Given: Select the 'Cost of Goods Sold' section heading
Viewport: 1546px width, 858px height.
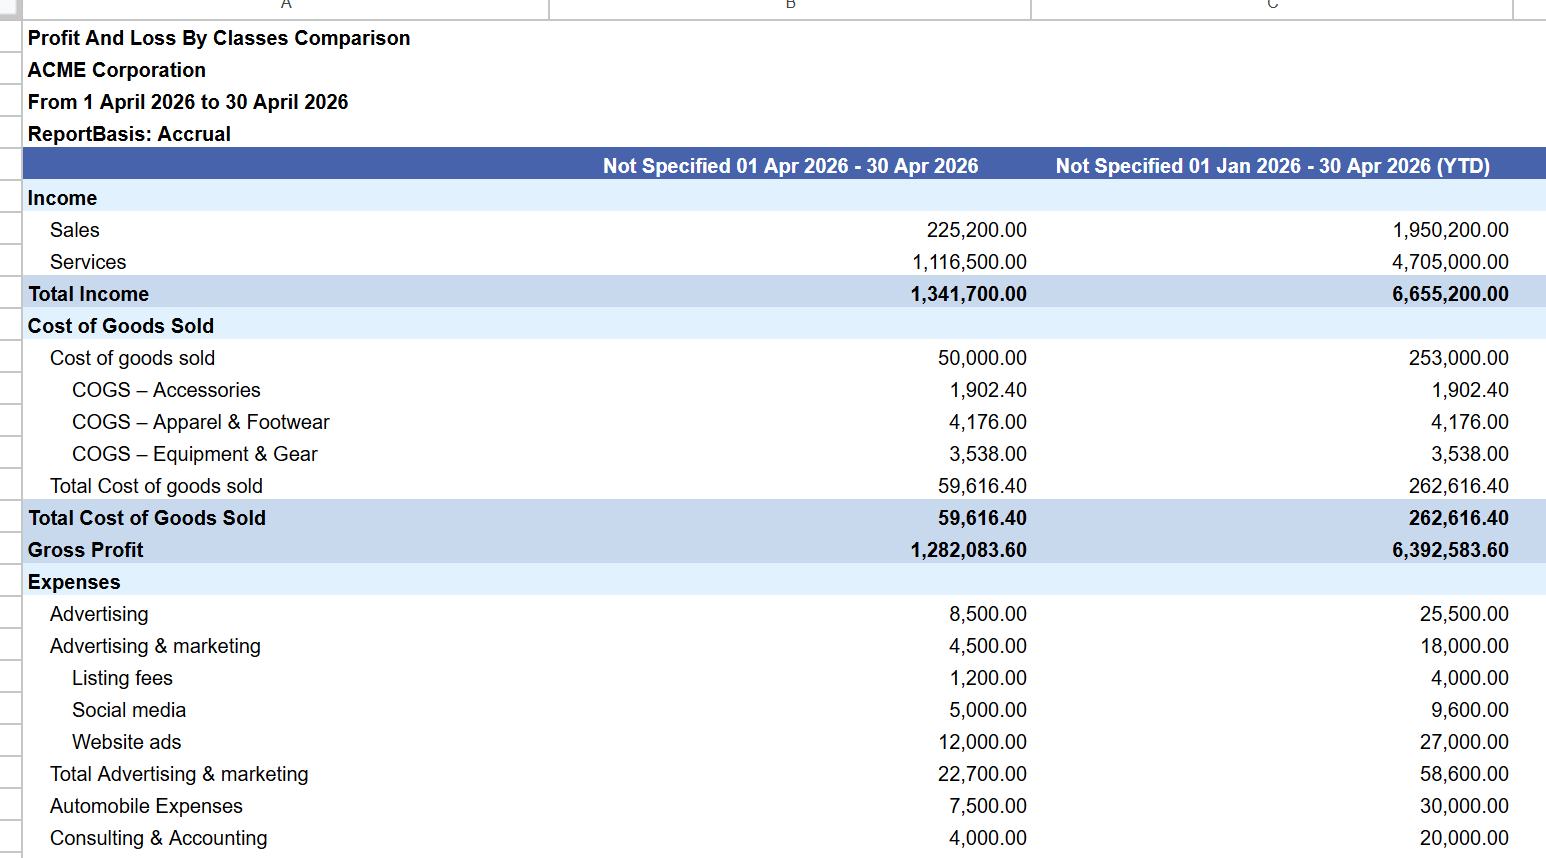Looking at the screenshot, I should click(121, 326).
